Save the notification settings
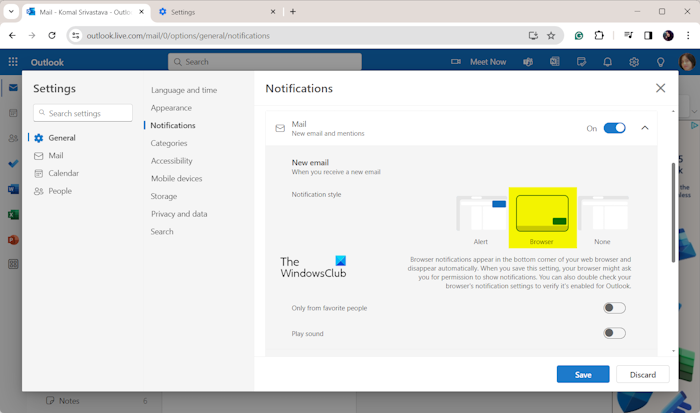Image resolution: width=700 pixels, height=413 pixels. coord(583,375)
